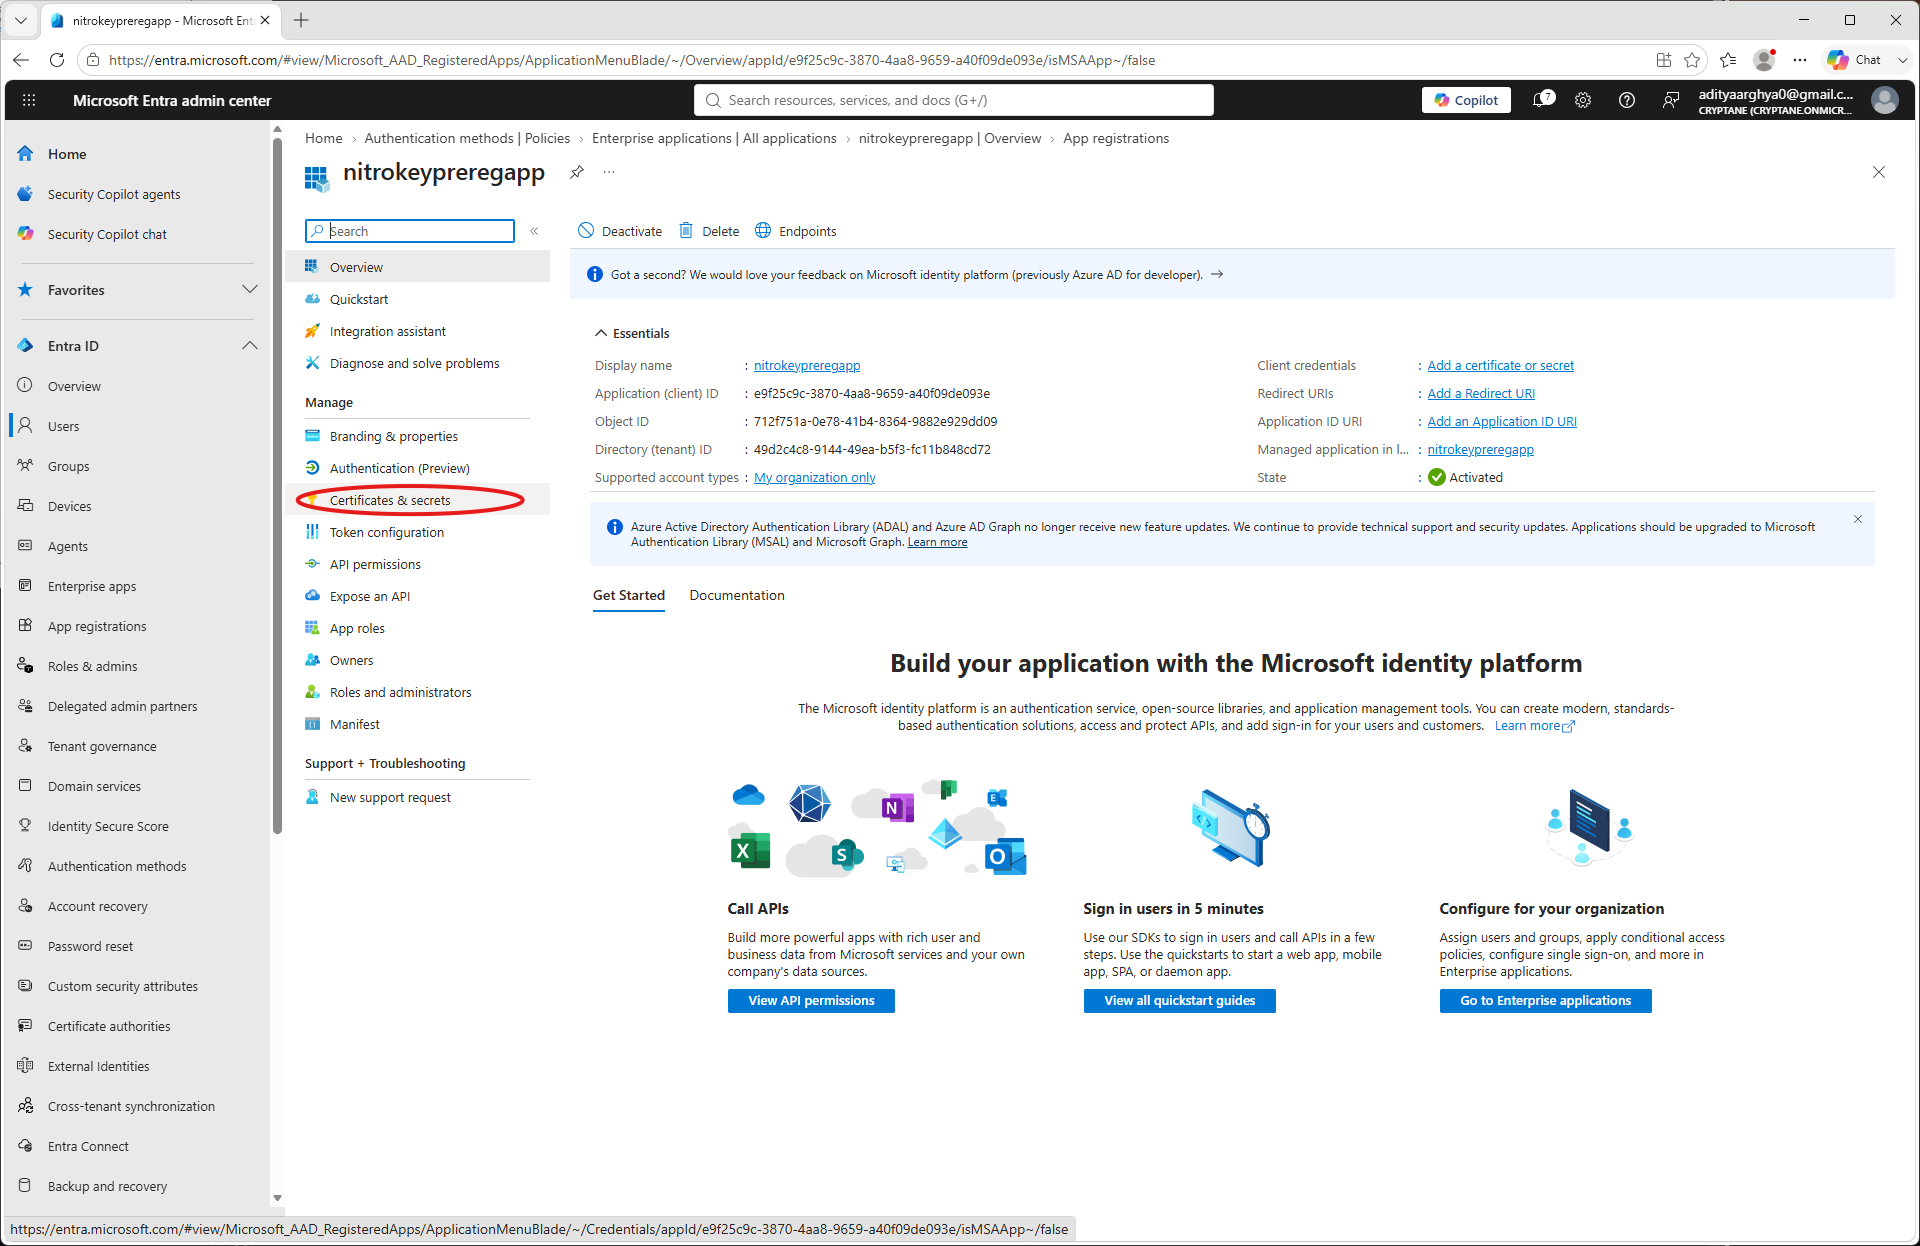Open Roles and administrators
The width and height of the screenshot is (1920, 1246).
pos(418,692)
